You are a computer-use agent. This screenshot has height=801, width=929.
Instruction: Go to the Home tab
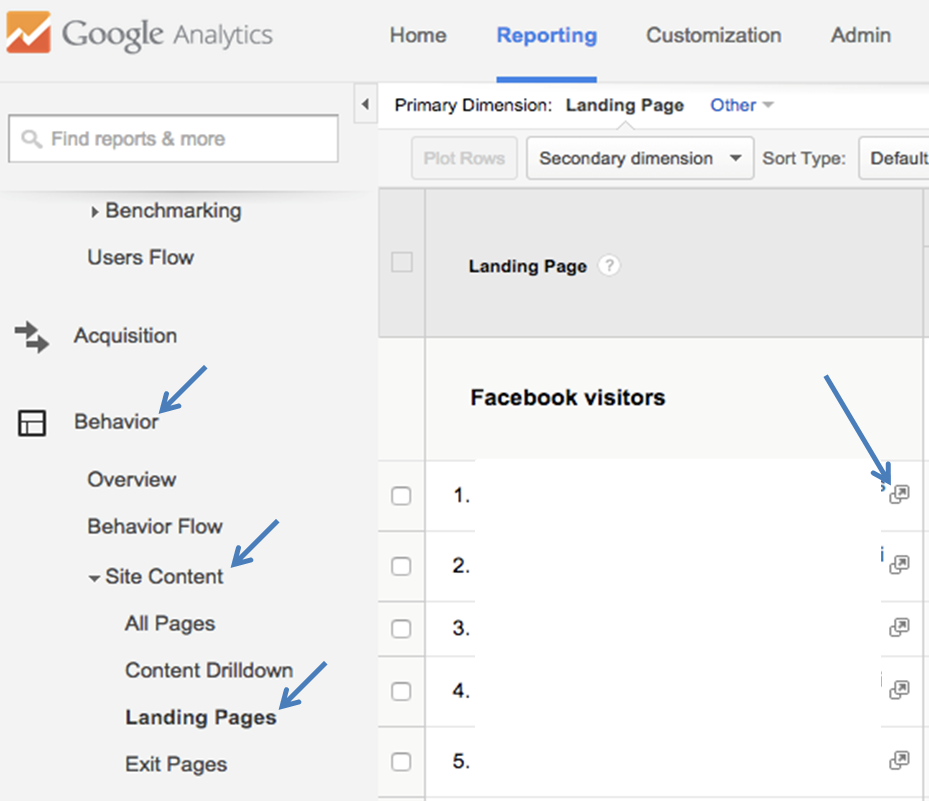coord(418,36)
